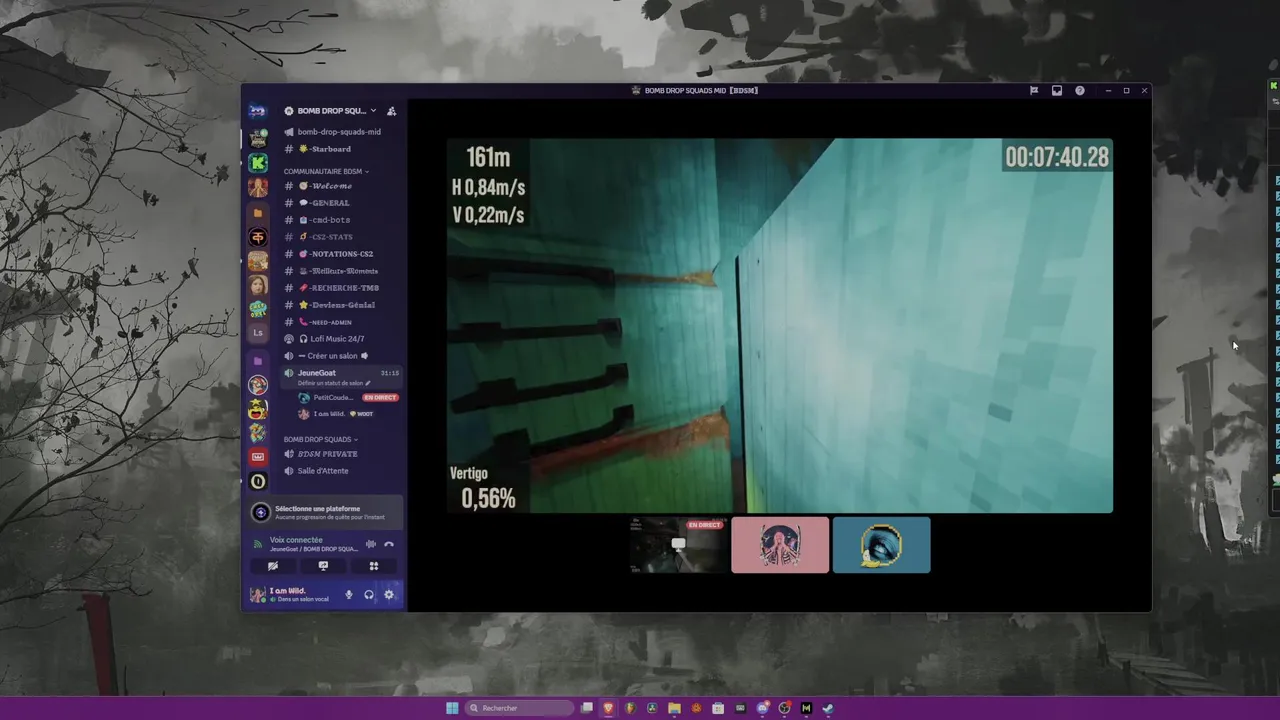This screenshot has height=720, width=1280.
Task: Disconnect from voice with hang-up icon
Action: click(389, 544)
